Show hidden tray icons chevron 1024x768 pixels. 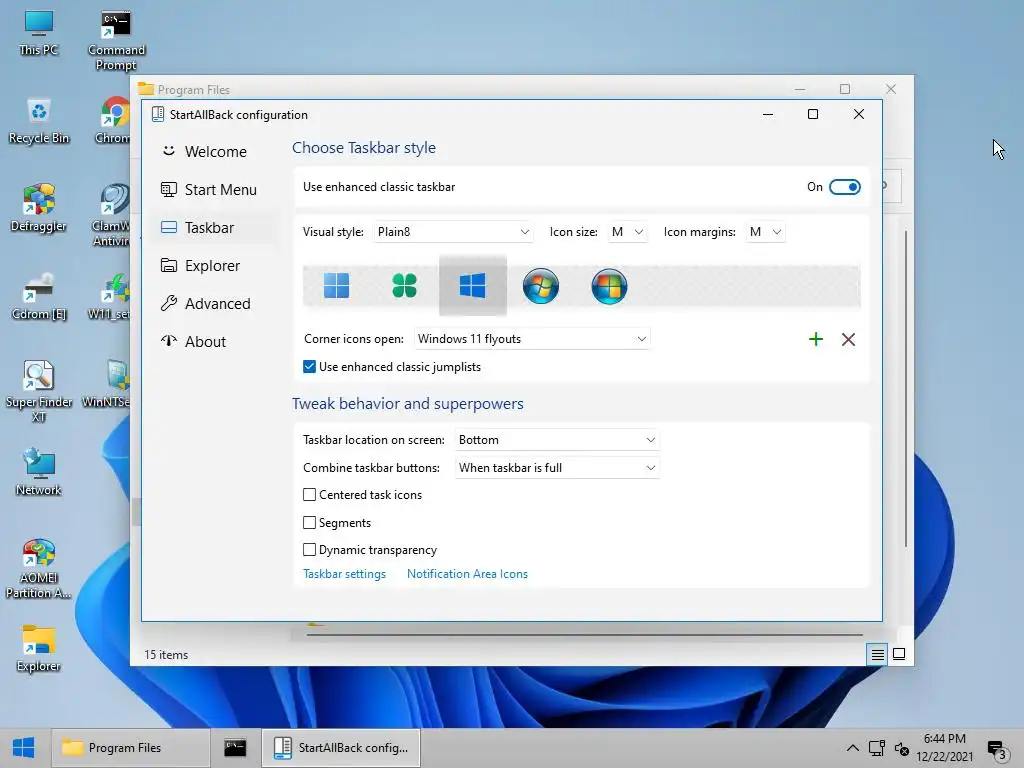(x=852, y=748)
